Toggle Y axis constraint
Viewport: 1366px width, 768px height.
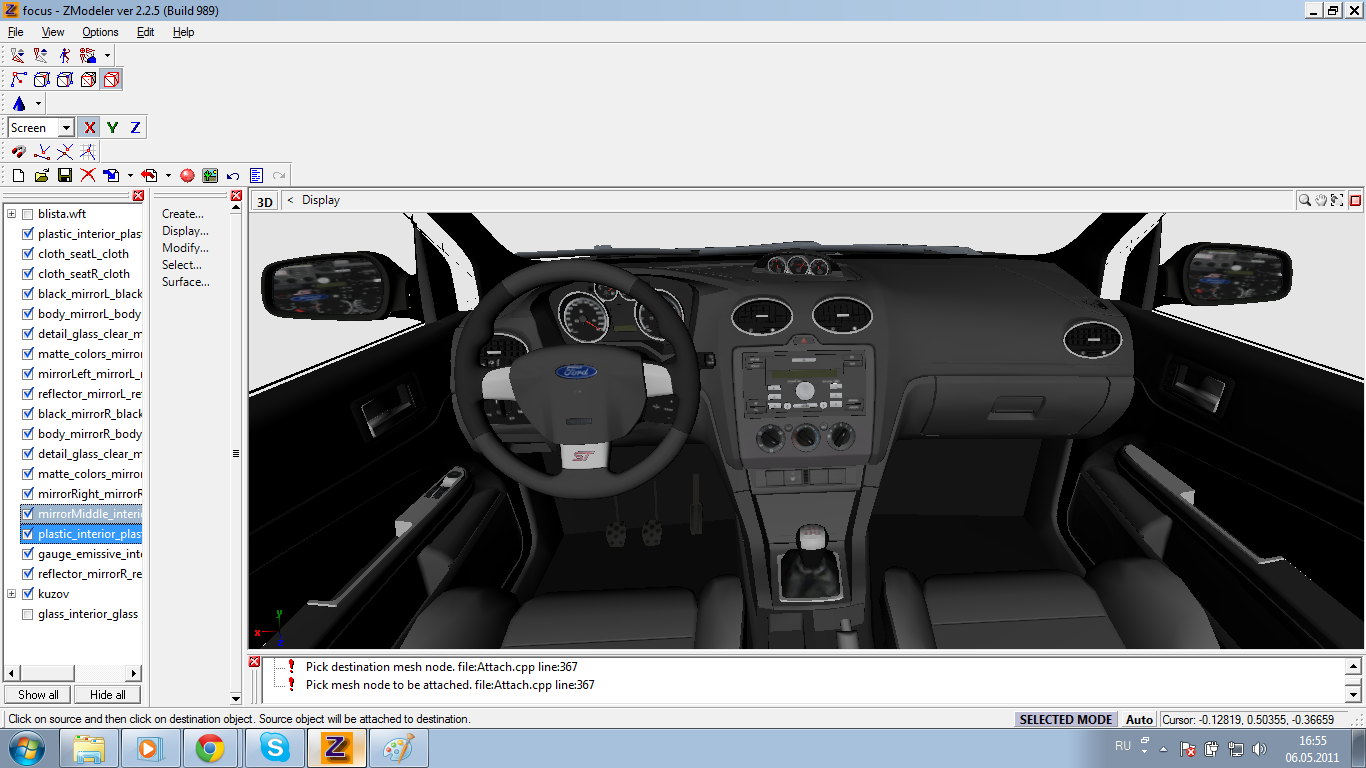[x=112, y=127]
